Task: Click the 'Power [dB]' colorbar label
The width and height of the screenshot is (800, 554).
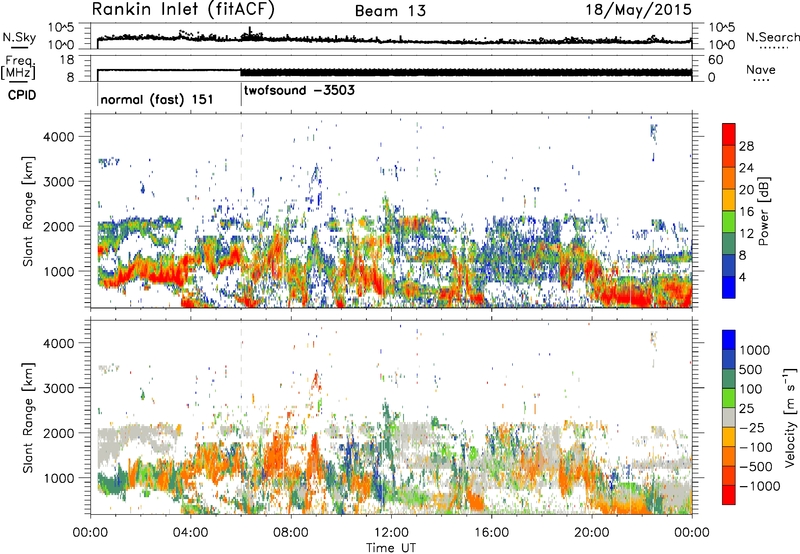Action: tap(764, 211)
